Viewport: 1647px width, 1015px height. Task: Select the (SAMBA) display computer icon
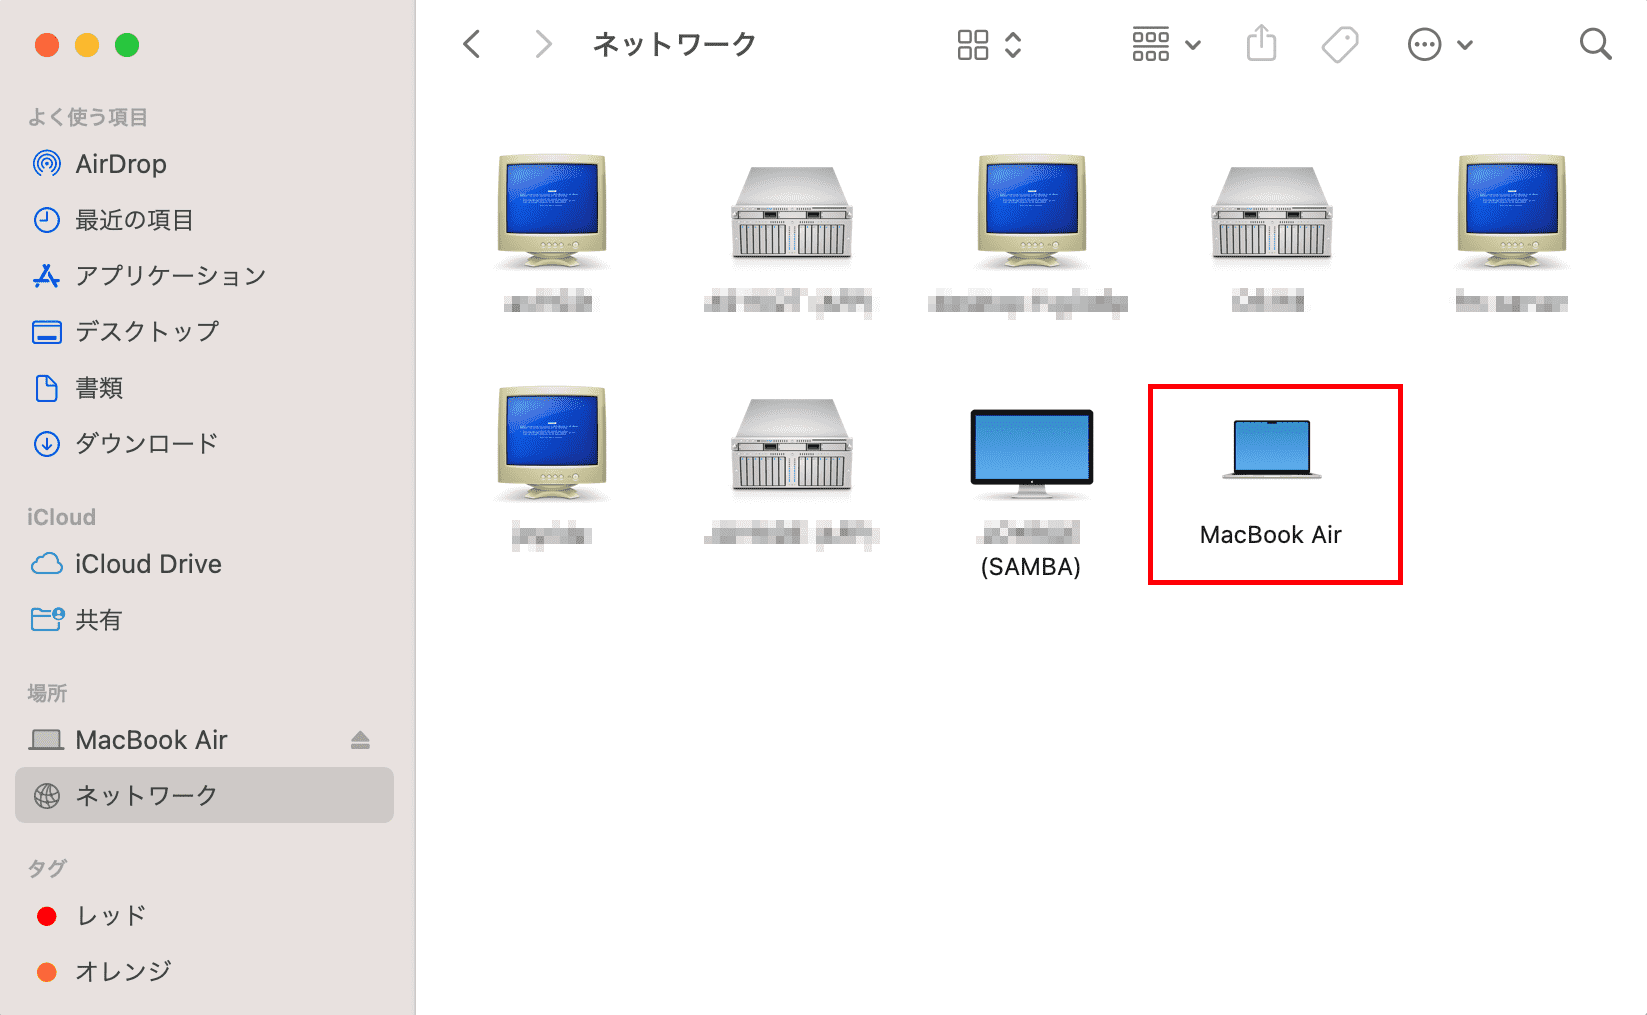pos(1031,453)
